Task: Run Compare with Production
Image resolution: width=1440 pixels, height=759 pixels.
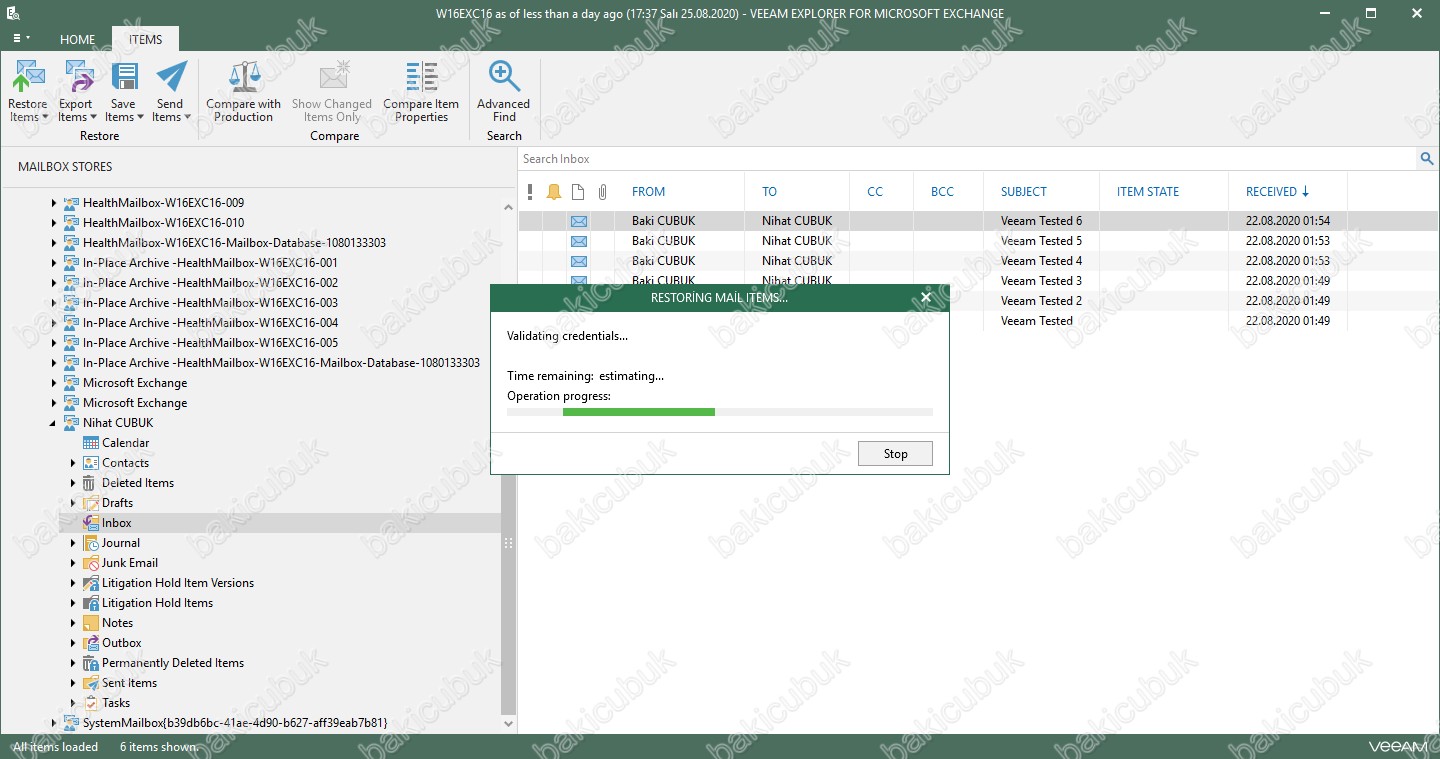Action: click(x=244, y=92)
